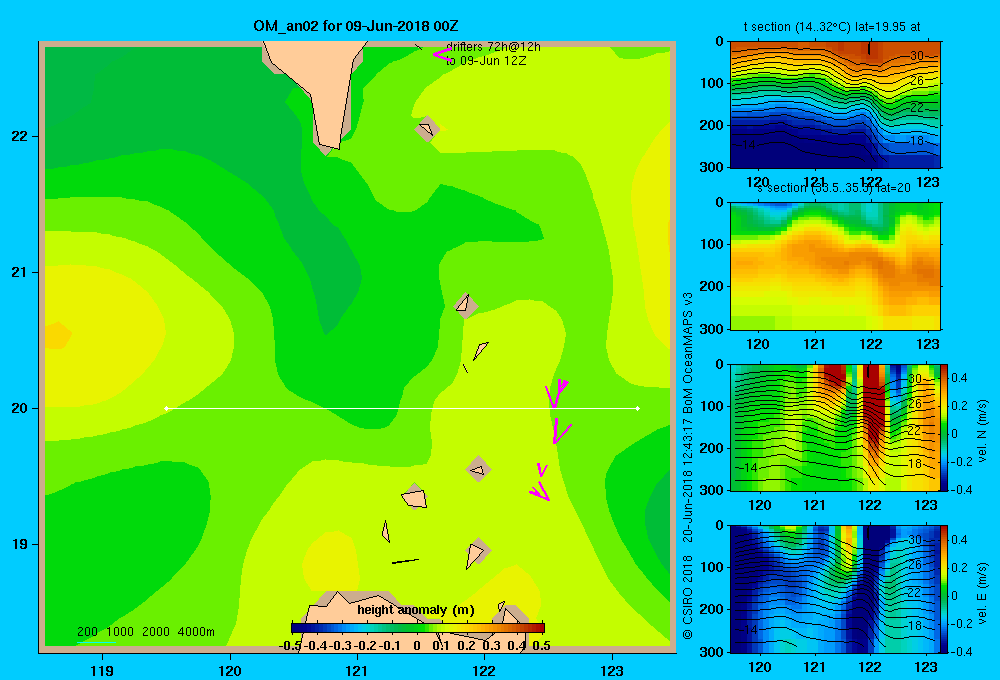The height and width of the screenshot is (680, 1000).
Task: Click the "drifters 72h@12h" label
Action: (x=493, y=47)
